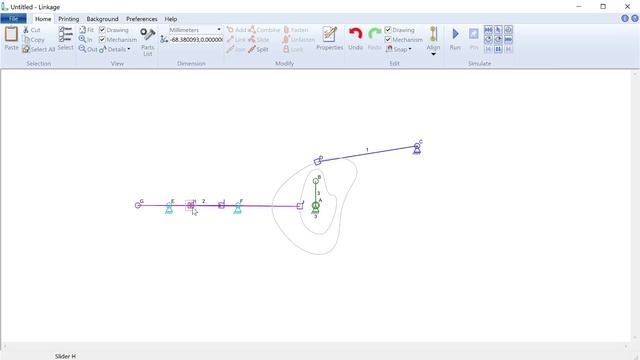The image size is (640, 360).
Task: Select slider J at rod's right end
Action: 300,206
